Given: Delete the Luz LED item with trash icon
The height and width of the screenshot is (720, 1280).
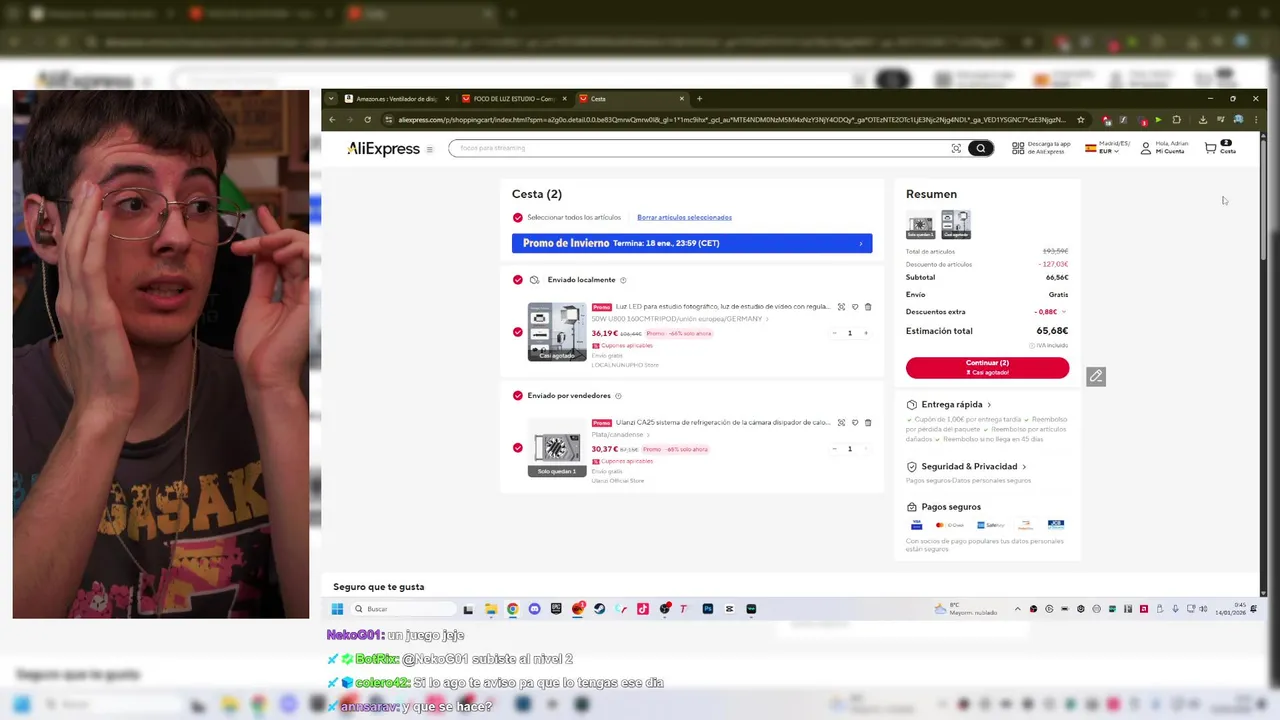Looking at the screenshot, I should pyautogui.click(x=868, y=307).
